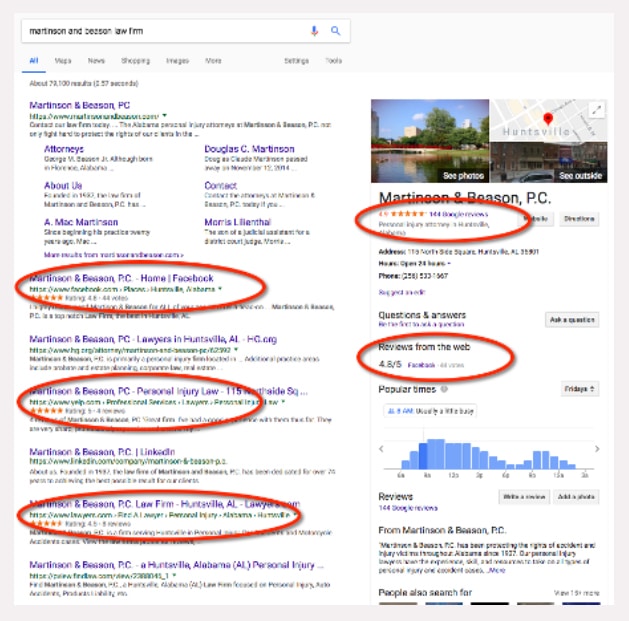
Task: Click the next day chart arrow
Action: pyautogui.click(x=597, y=449)
